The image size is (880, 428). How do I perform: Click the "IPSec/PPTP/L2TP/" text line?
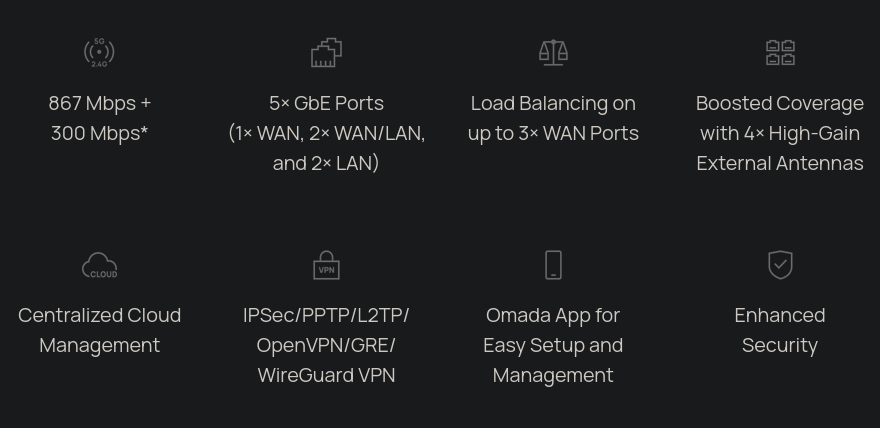click(327, 315)
